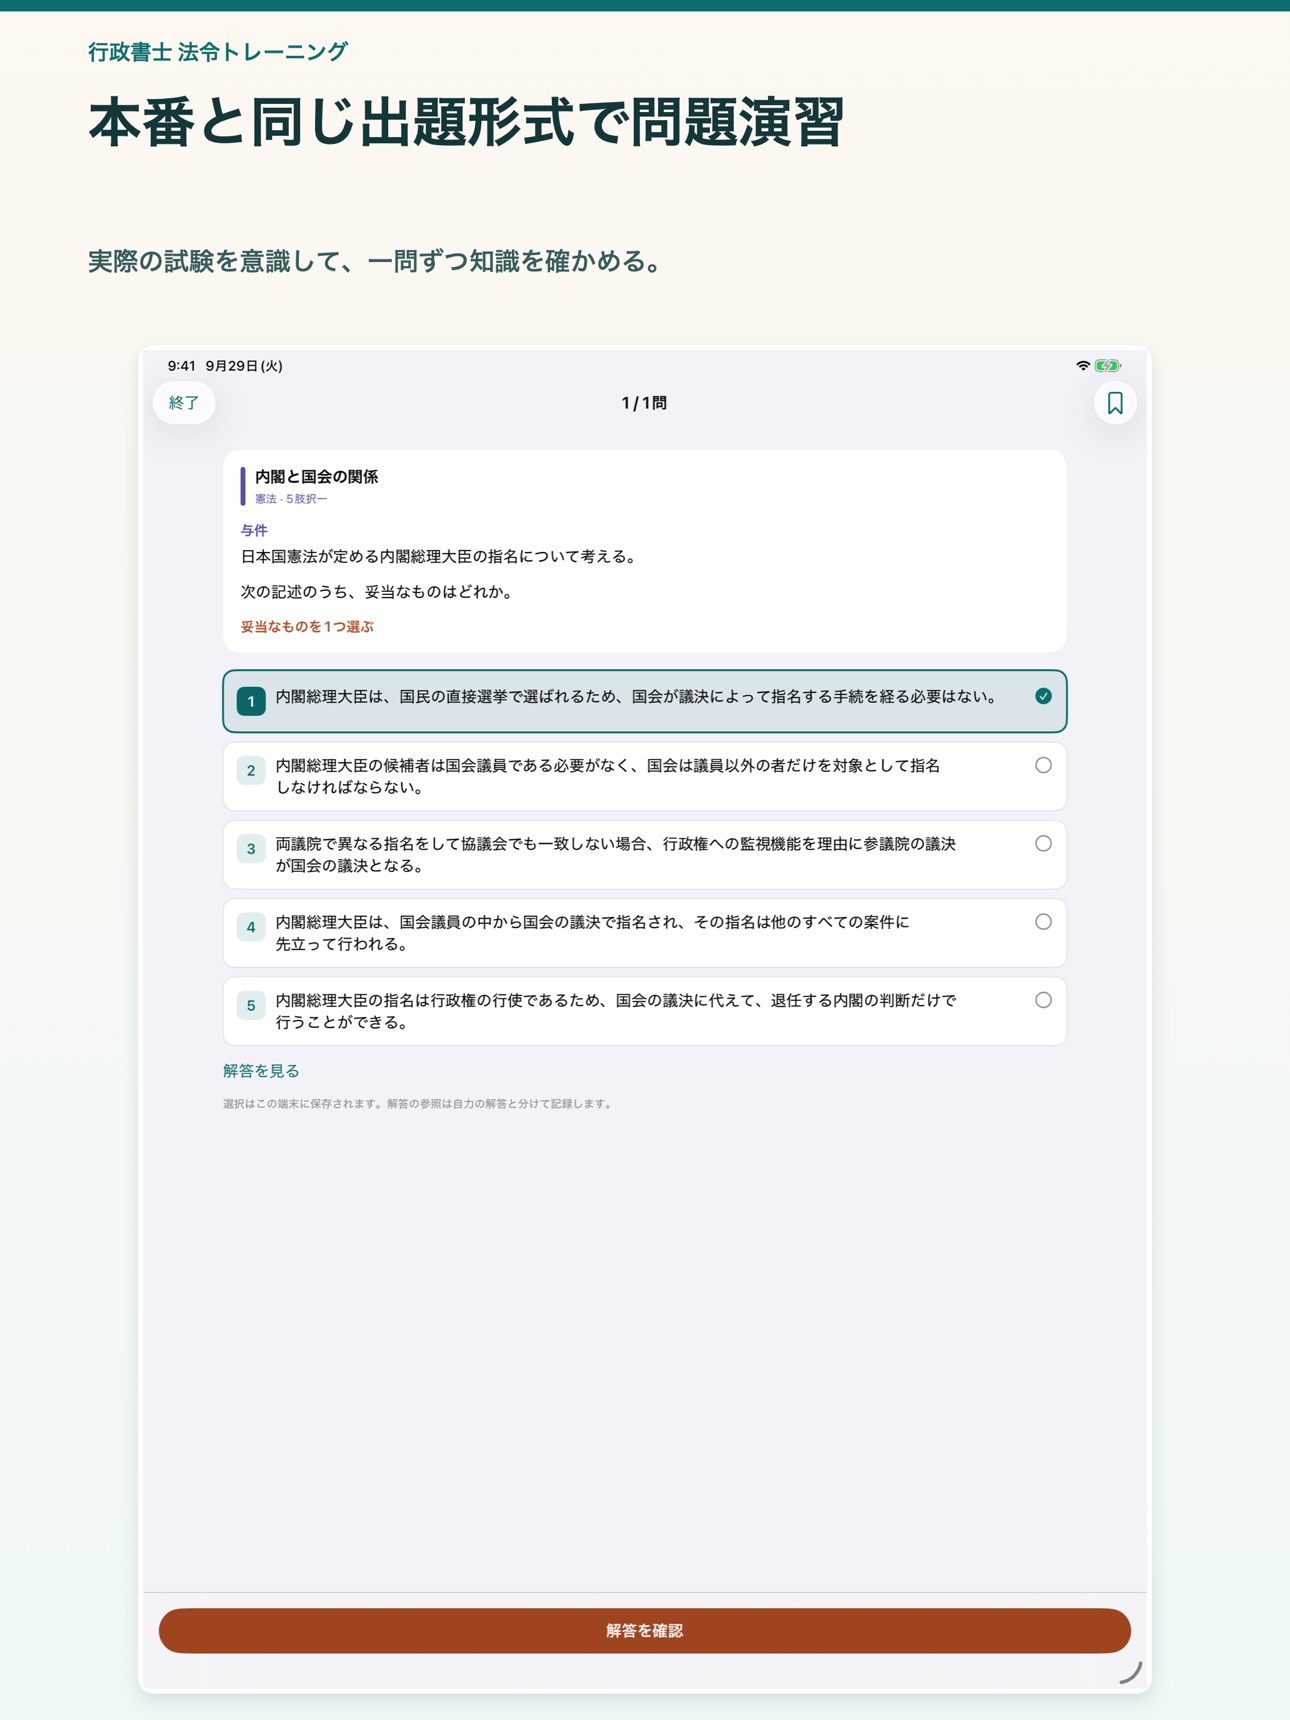The height and width of the screenshot is (1720, 1290).
Task: Select radio button for choice 2
Action: tap(1043, 765)
